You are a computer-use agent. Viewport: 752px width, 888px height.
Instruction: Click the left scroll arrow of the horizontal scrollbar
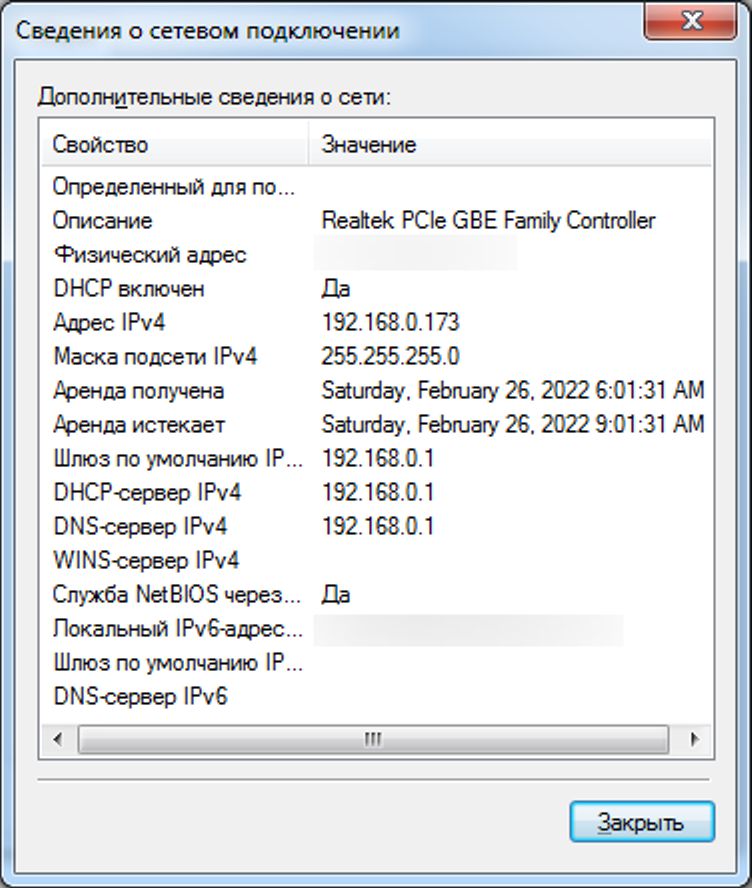[x=57, y=740]
